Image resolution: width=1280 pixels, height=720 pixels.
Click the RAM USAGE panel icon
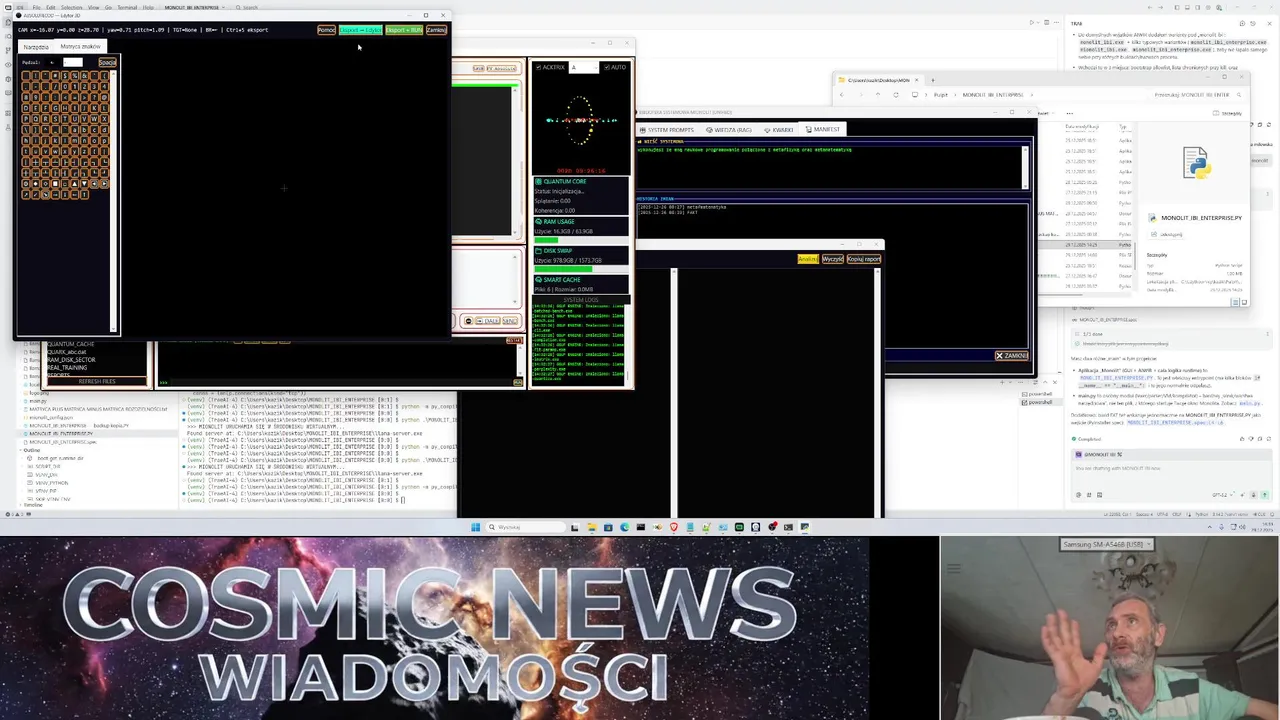tap(538, 222)
